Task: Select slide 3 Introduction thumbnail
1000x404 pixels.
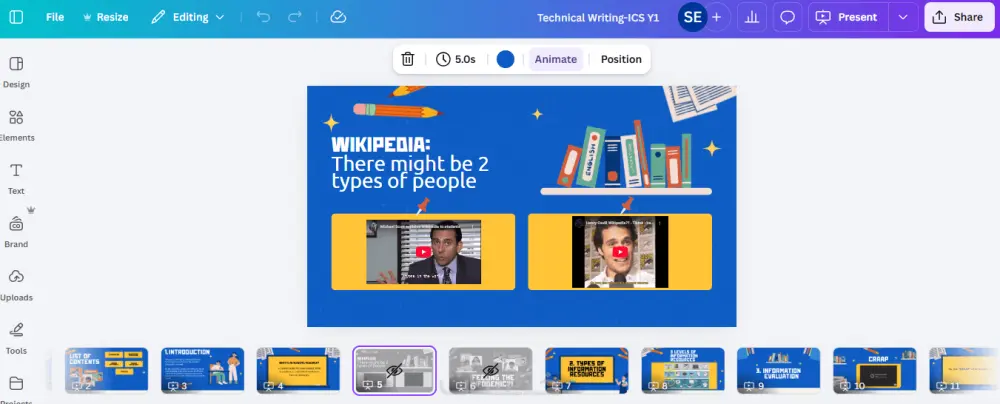Action: (x=202, y=370)
